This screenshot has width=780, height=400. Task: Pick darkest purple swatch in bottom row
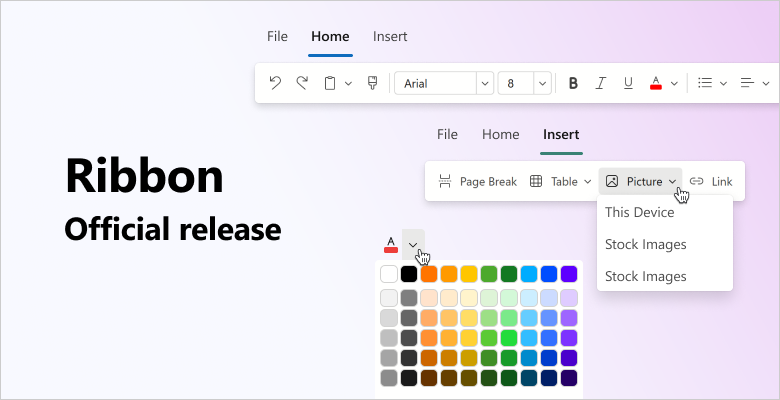pyautogui.click(x=569, y=378)
